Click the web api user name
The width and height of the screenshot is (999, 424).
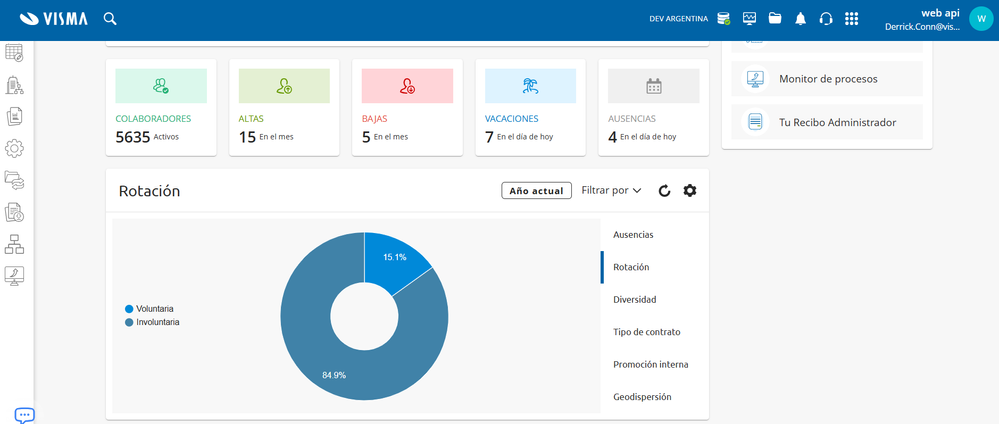tap(940, 13)
